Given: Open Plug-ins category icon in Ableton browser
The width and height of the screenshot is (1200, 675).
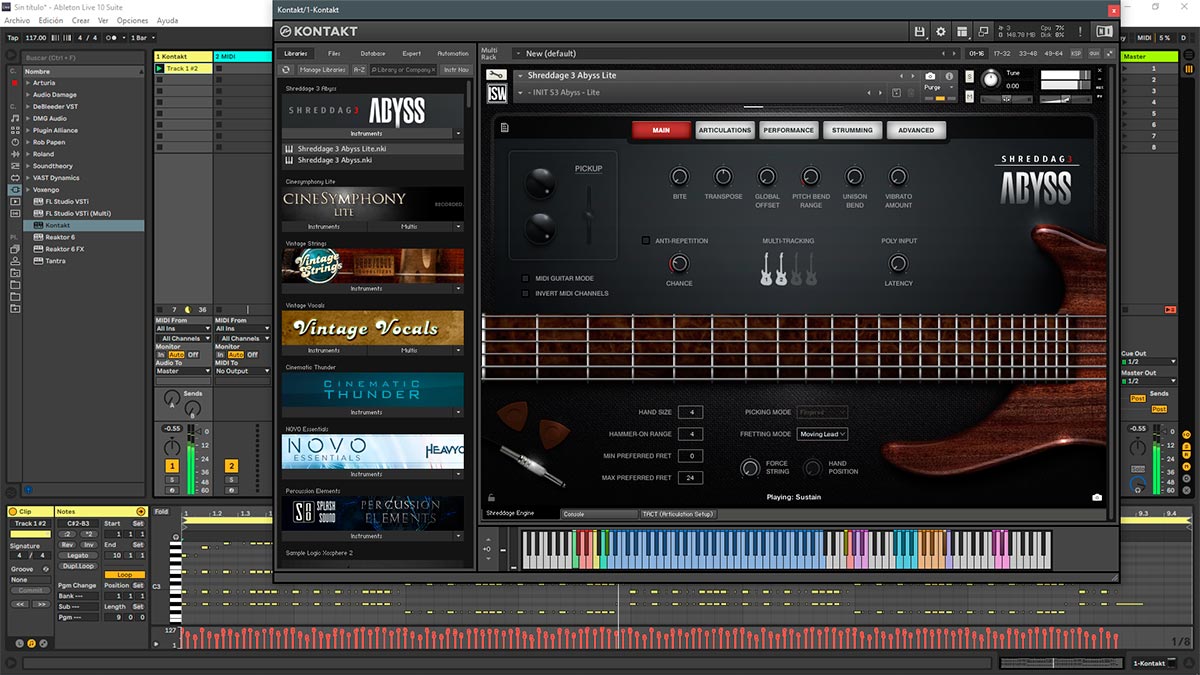Looking at the screenshot, I should (14, 189).
